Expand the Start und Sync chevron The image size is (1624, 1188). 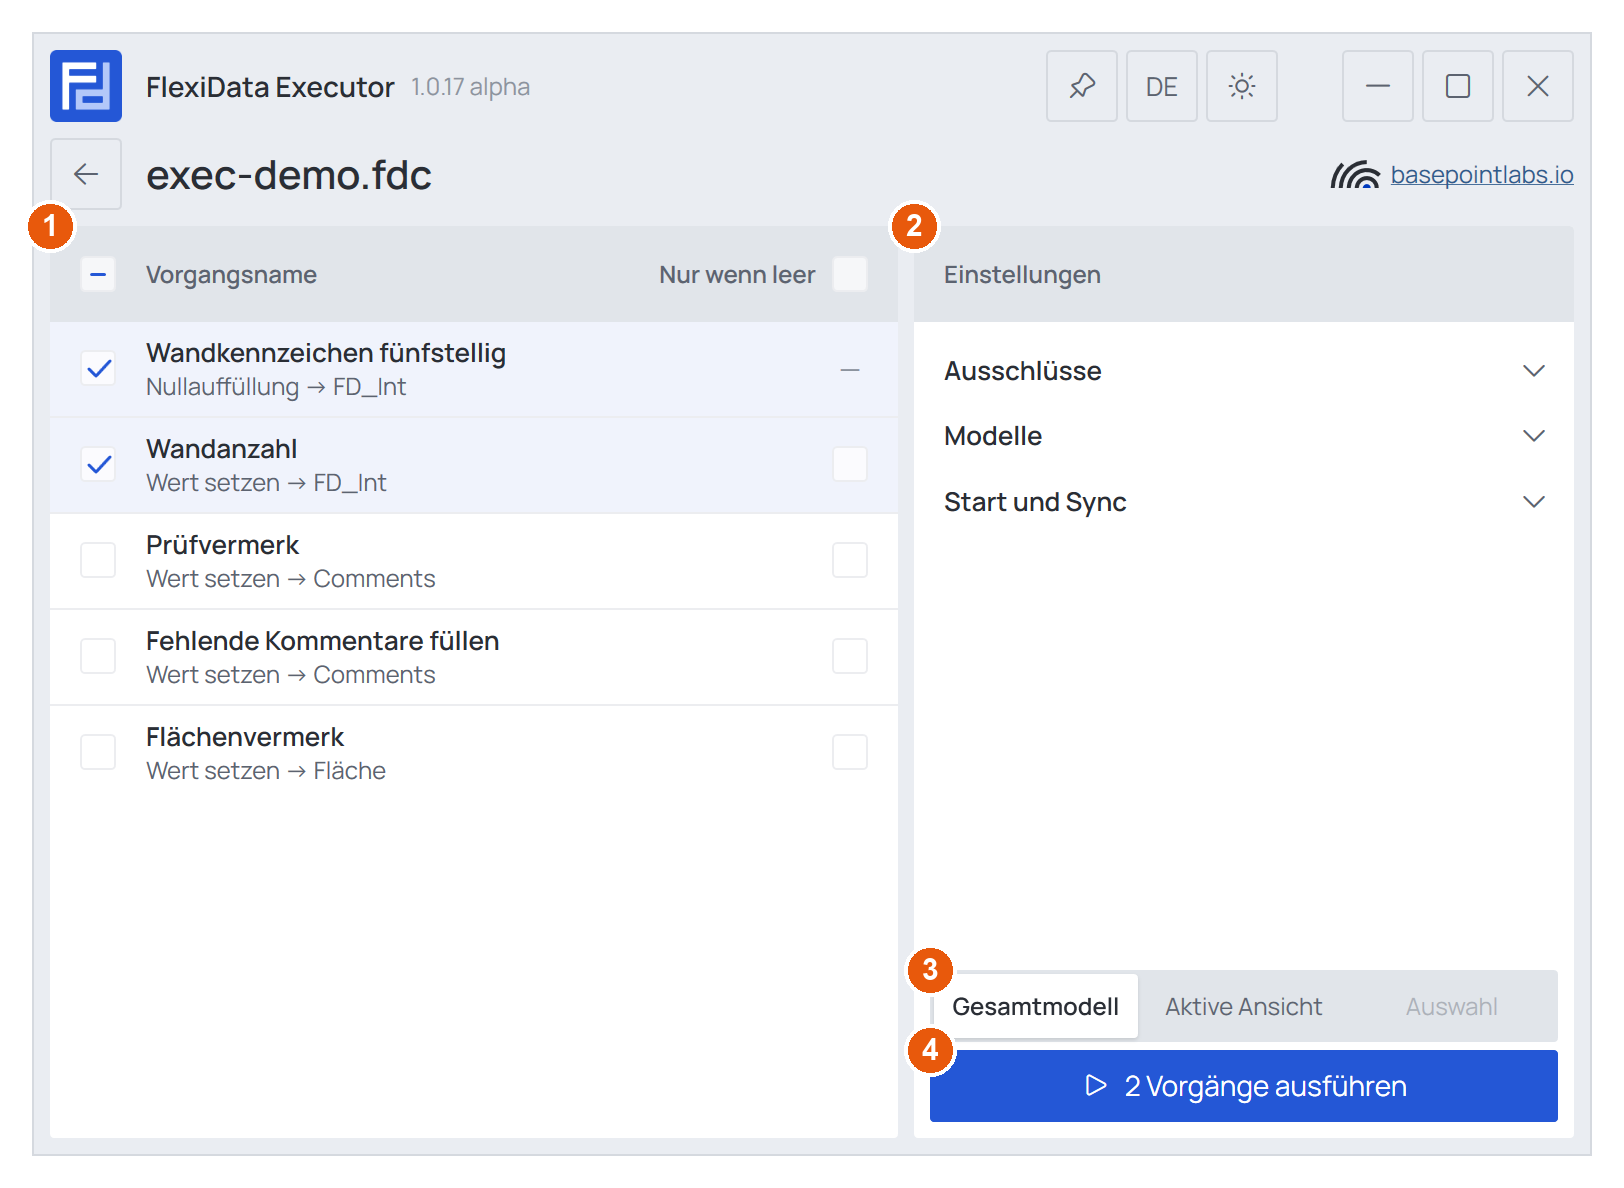1534,502
